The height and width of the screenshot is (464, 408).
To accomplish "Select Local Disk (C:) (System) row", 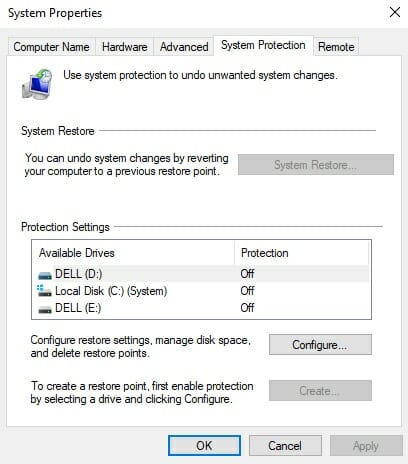I will 201,291.
